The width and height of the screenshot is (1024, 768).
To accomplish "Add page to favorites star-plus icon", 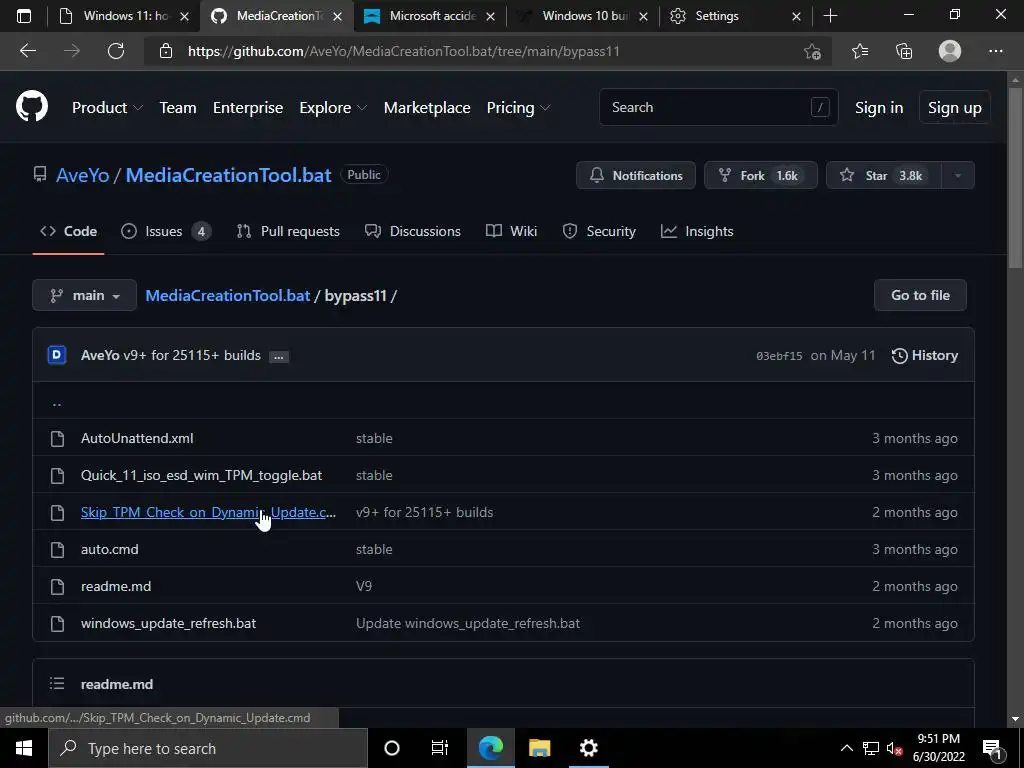I will [x=812, y=51].
